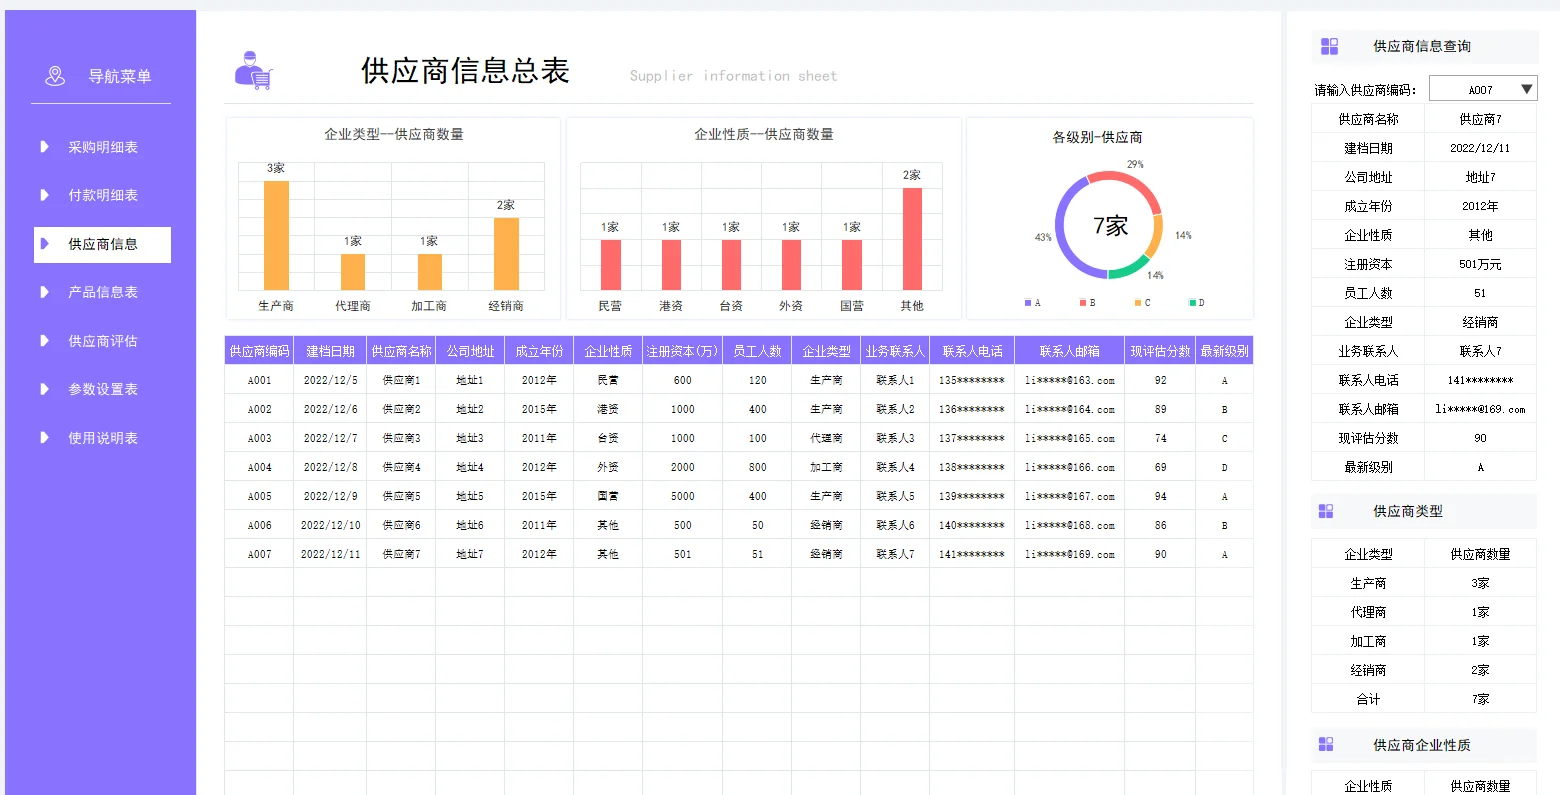Click the 经销商 orange bar in chart
This screenshot has width=1560, height=795.
point(506,254)
